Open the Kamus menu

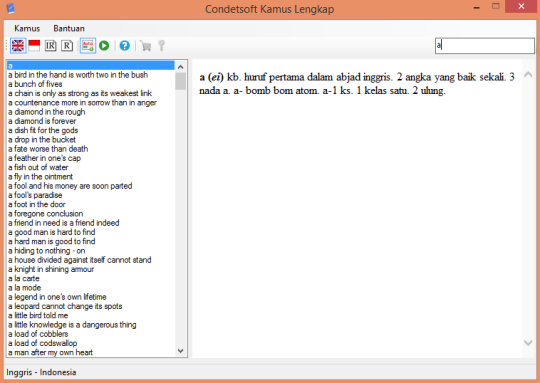(x=27, y=29)
